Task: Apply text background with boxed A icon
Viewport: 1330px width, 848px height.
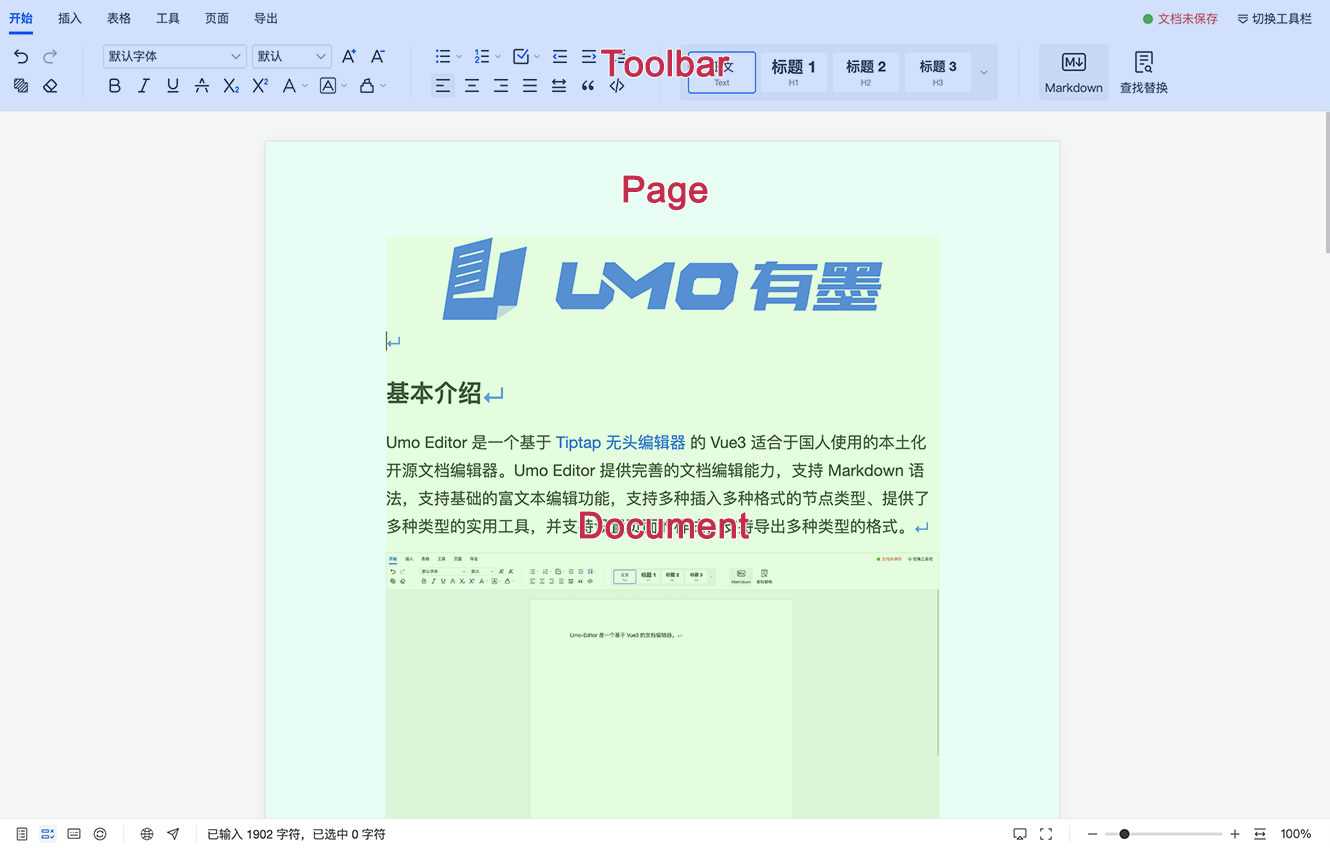Action: coord(327,86)
